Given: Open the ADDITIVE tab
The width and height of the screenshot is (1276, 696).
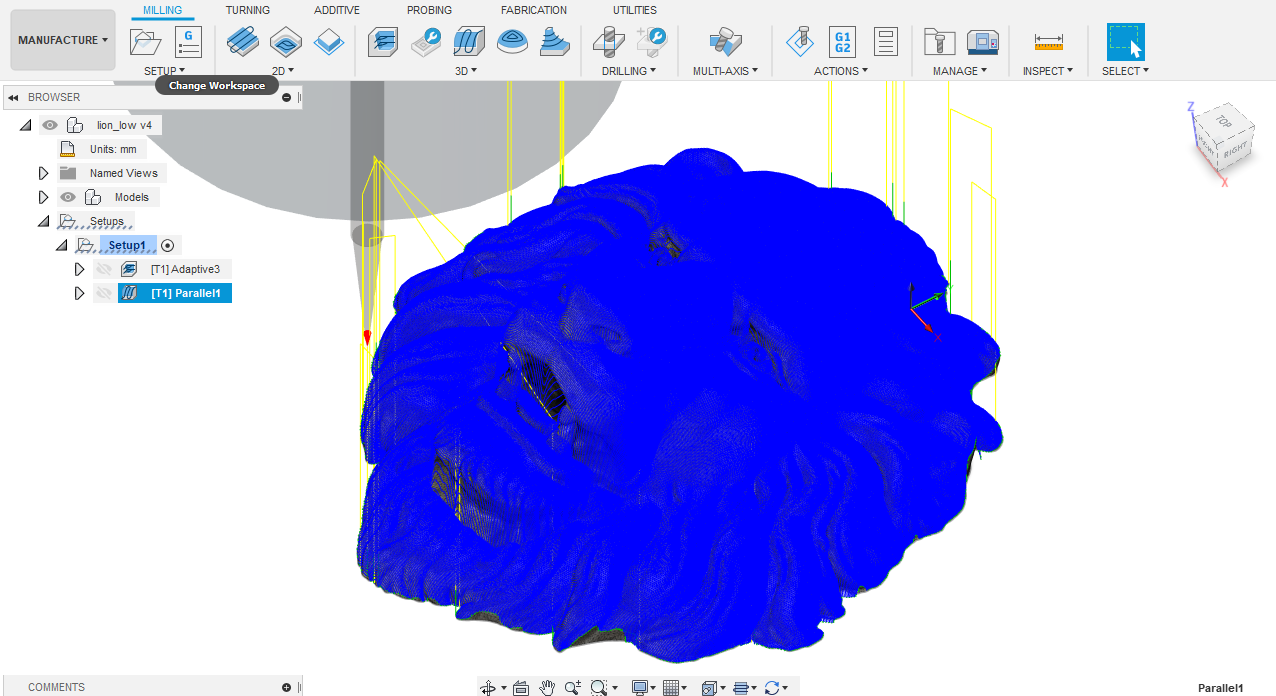Looking at the screenshot, I should (337, 10).
